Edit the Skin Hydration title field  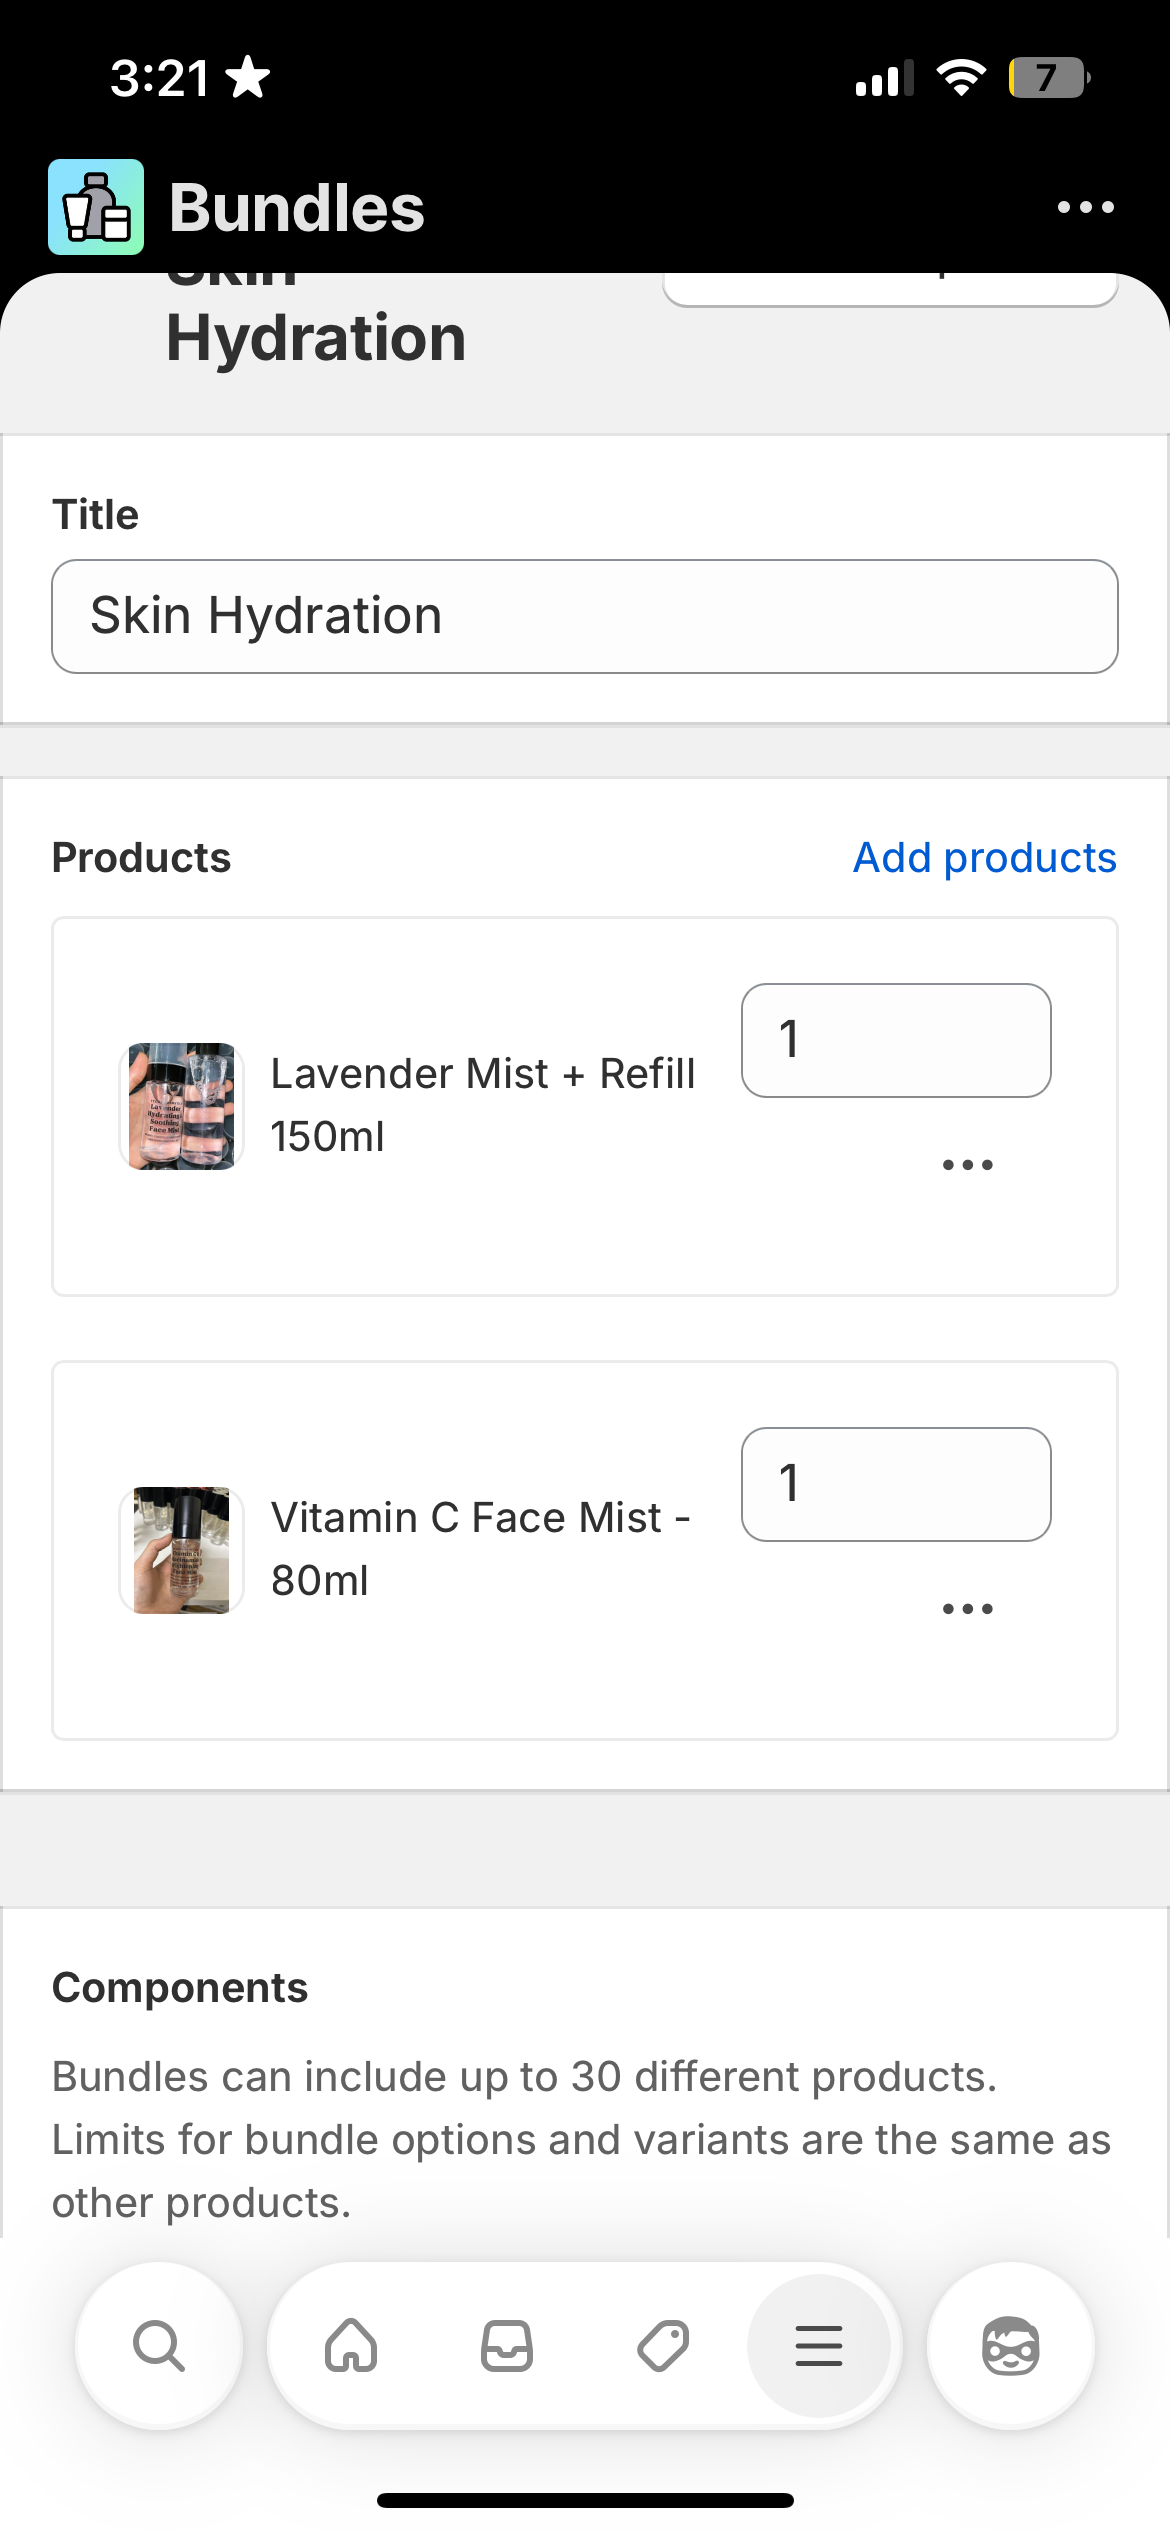point(585,616)
